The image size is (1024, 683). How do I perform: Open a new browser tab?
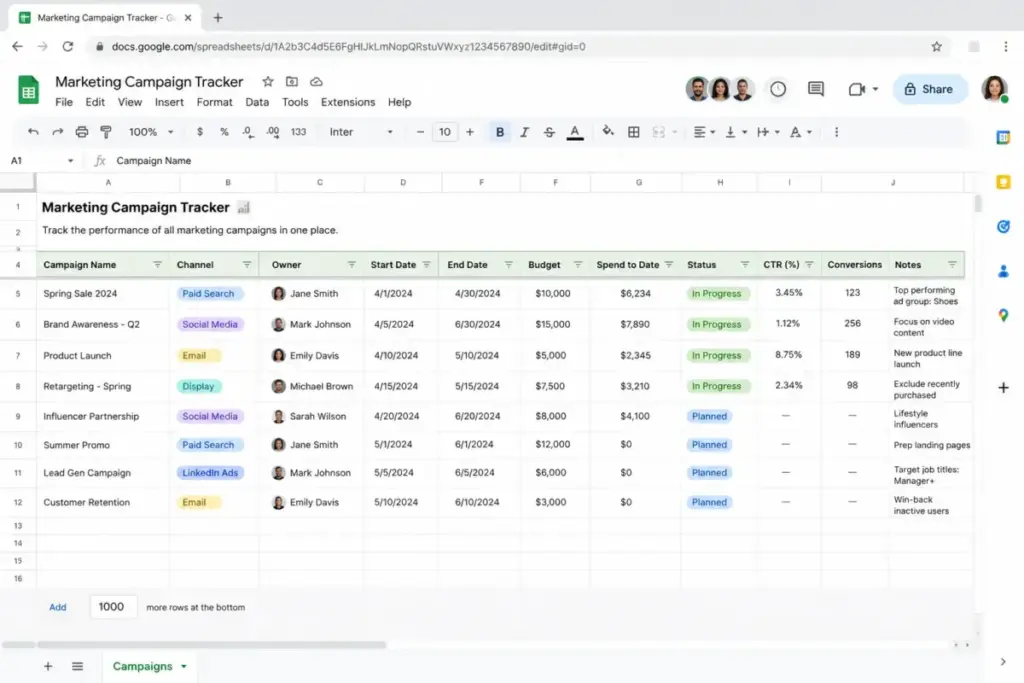coord(218,18)
